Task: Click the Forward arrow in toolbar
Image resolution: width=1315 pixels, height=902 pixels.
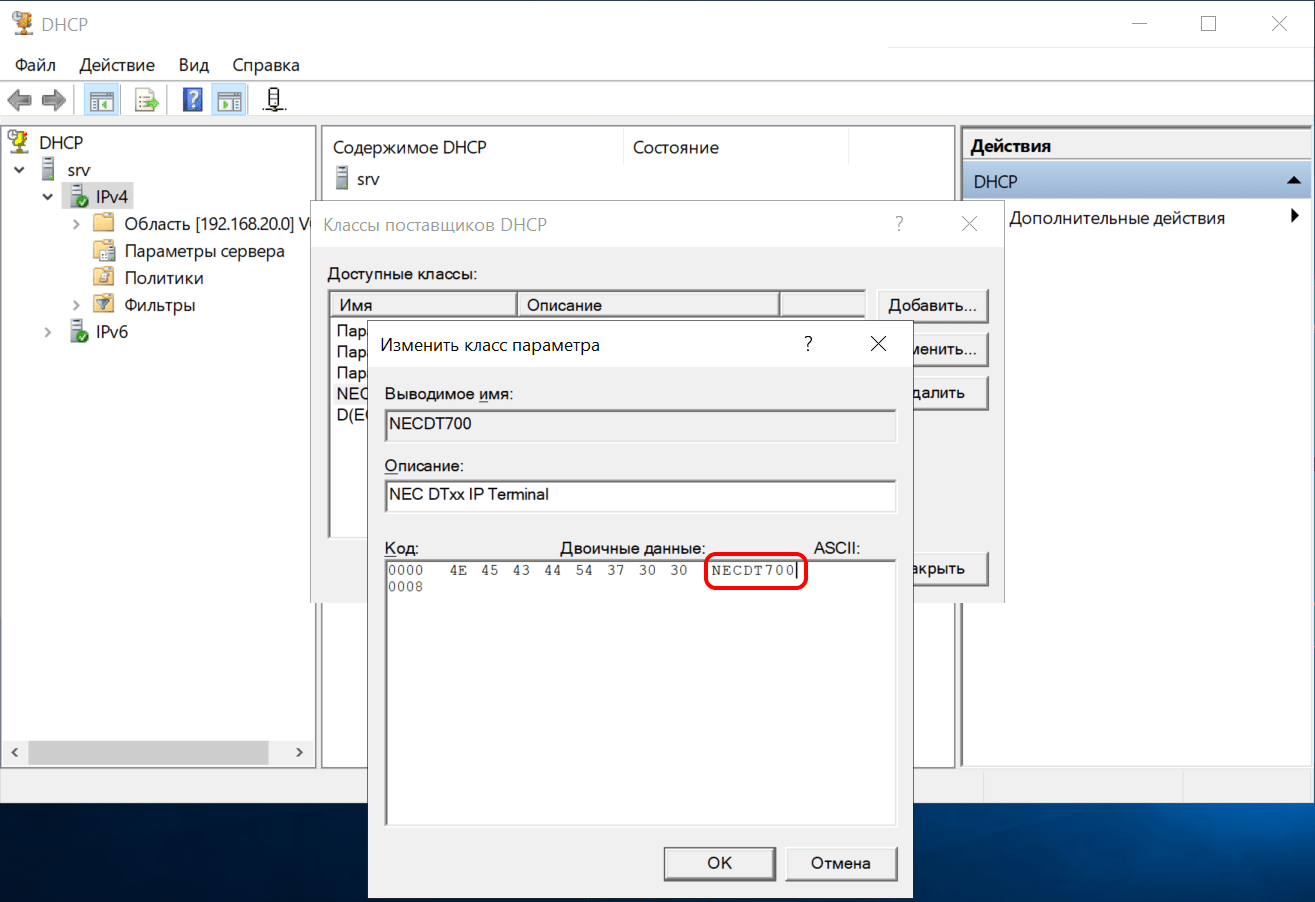Action: (x=53, y=100)
